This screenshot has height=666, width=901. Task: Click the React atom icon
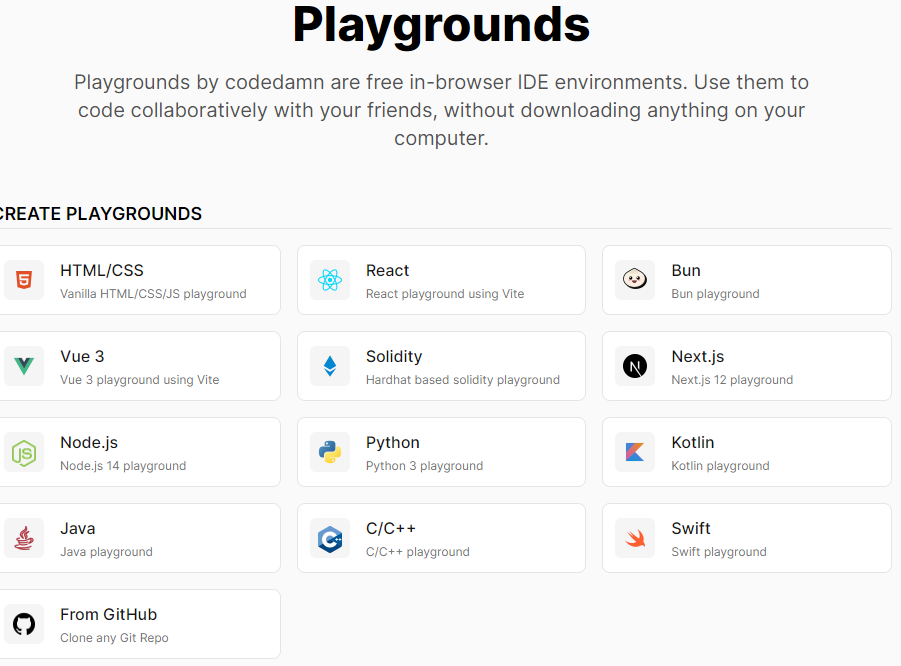pos(330,280)
